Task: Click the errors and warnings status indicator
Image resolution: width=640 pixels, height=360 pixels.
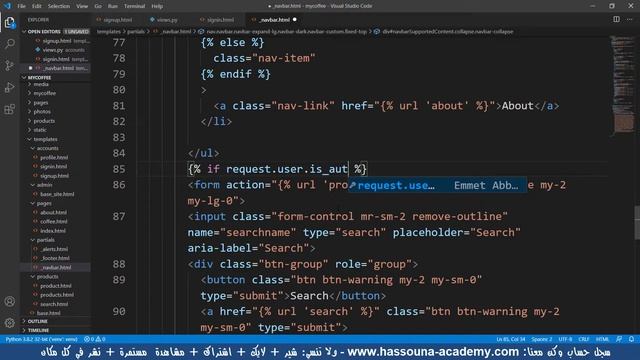Action: point(95,339)
